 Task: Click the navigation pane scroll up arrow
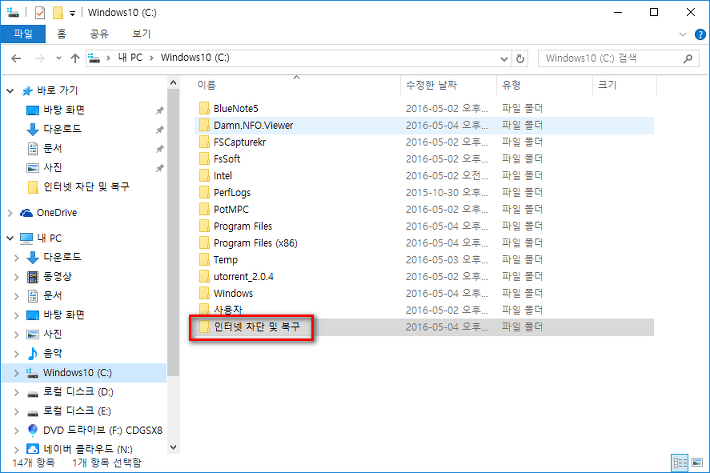click(x=173, y=83)
